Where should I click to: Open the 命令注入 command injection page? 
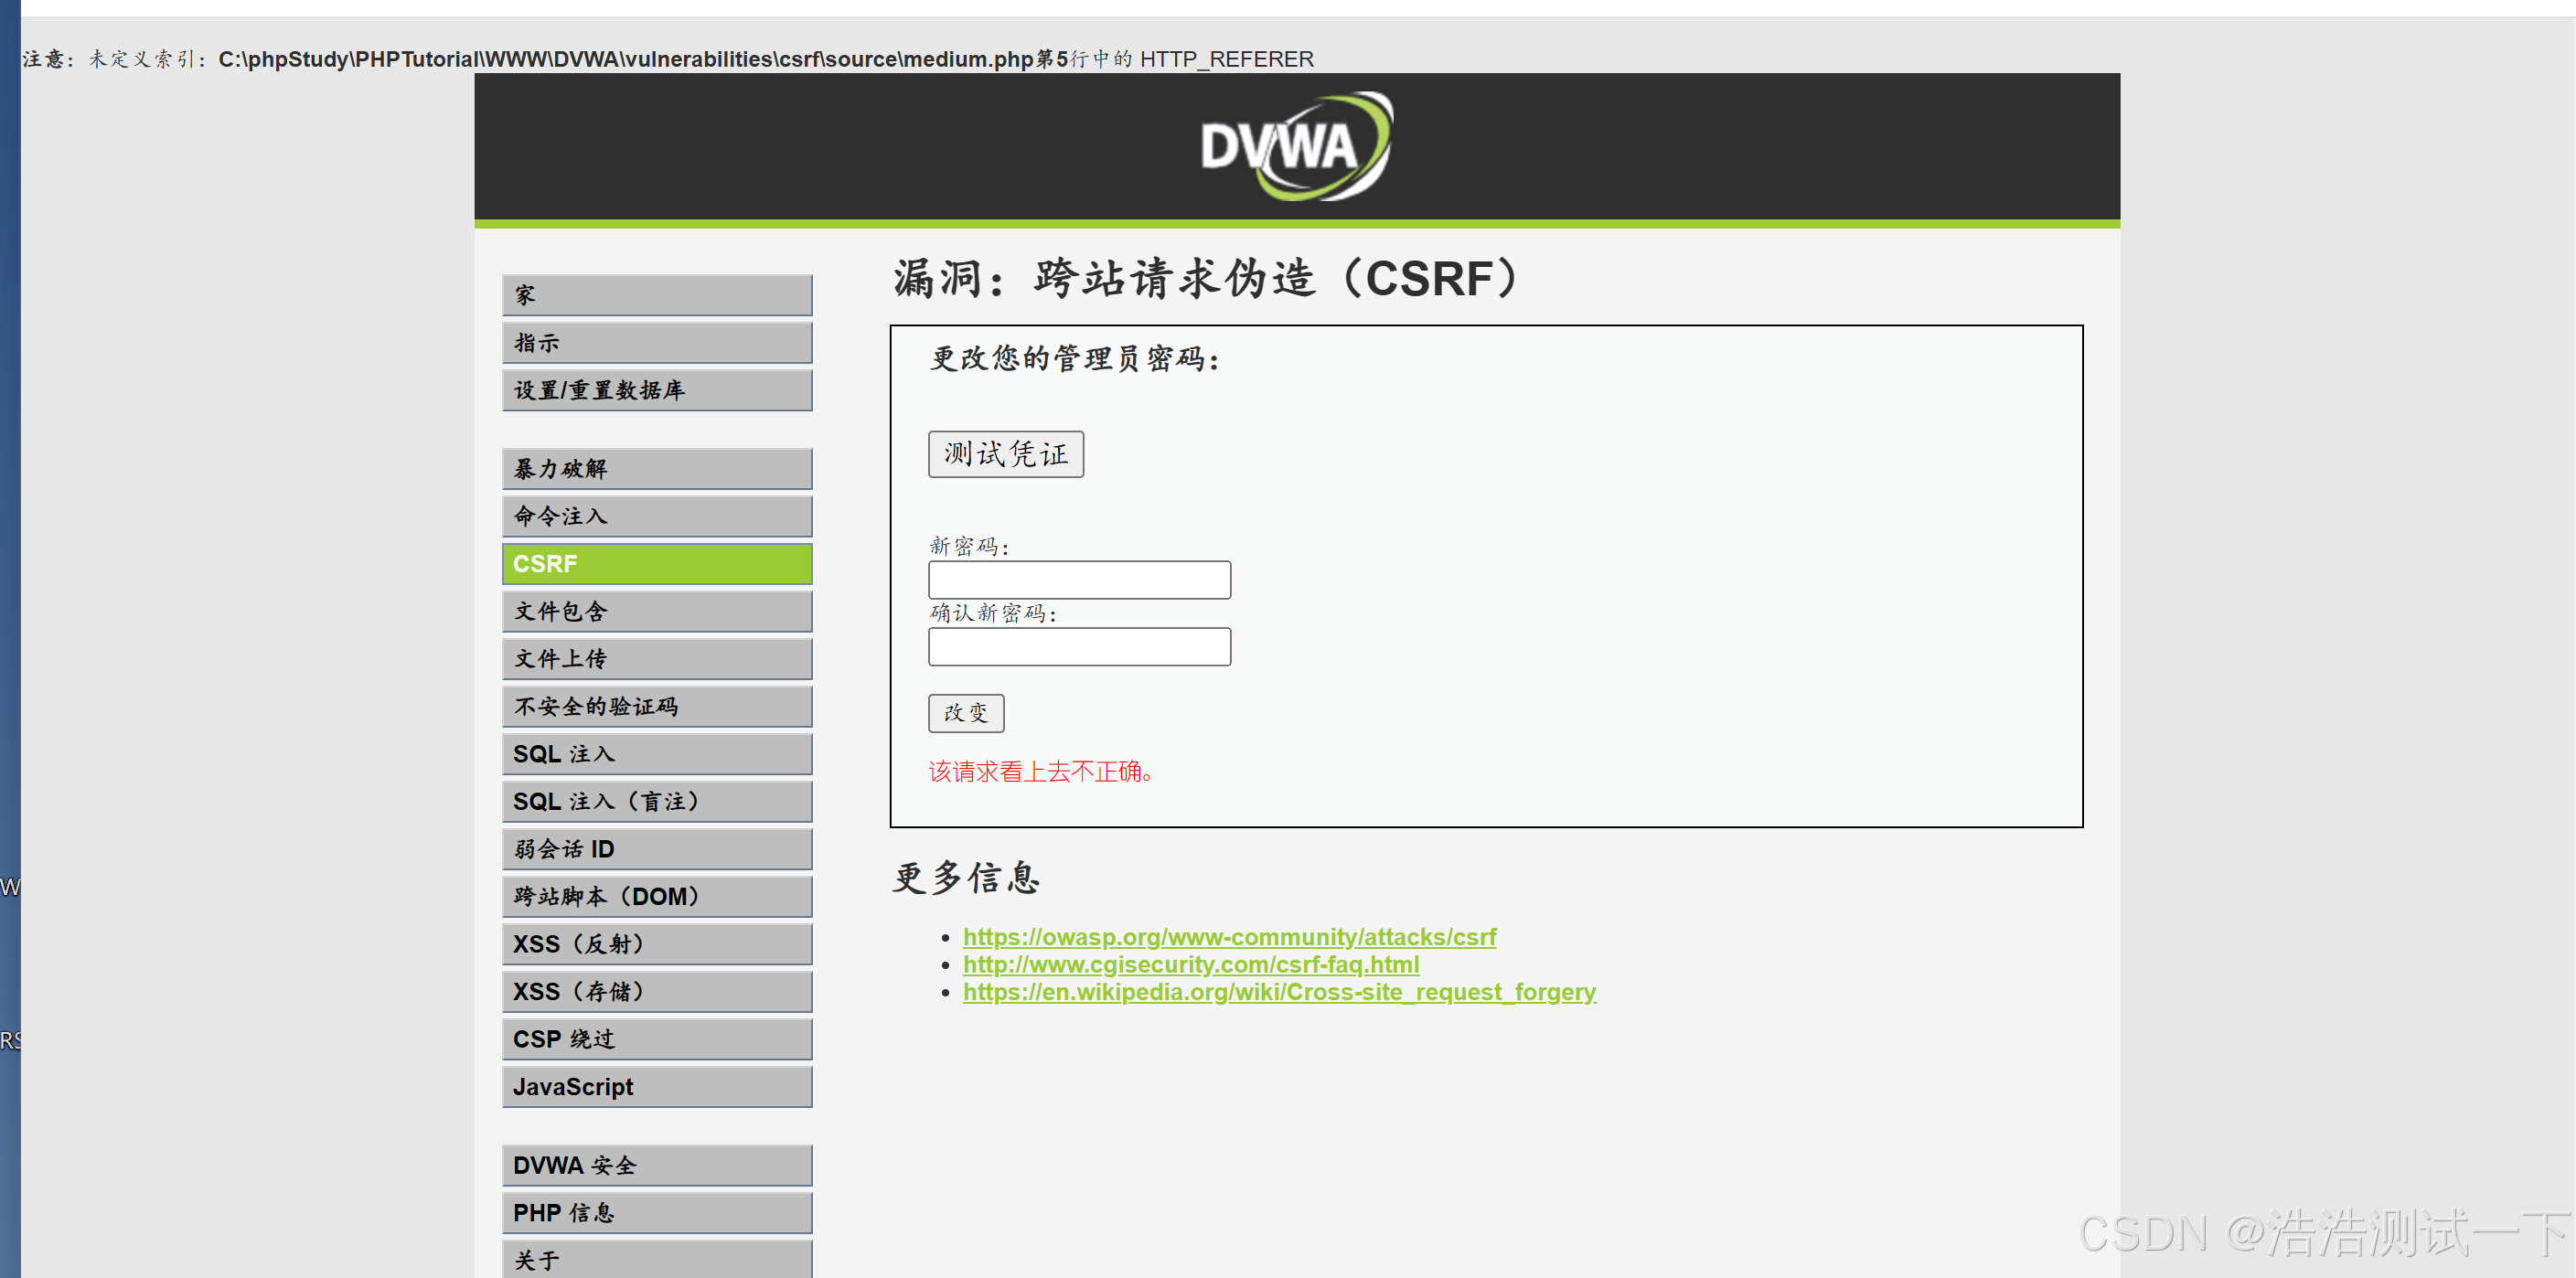(656, 516)
